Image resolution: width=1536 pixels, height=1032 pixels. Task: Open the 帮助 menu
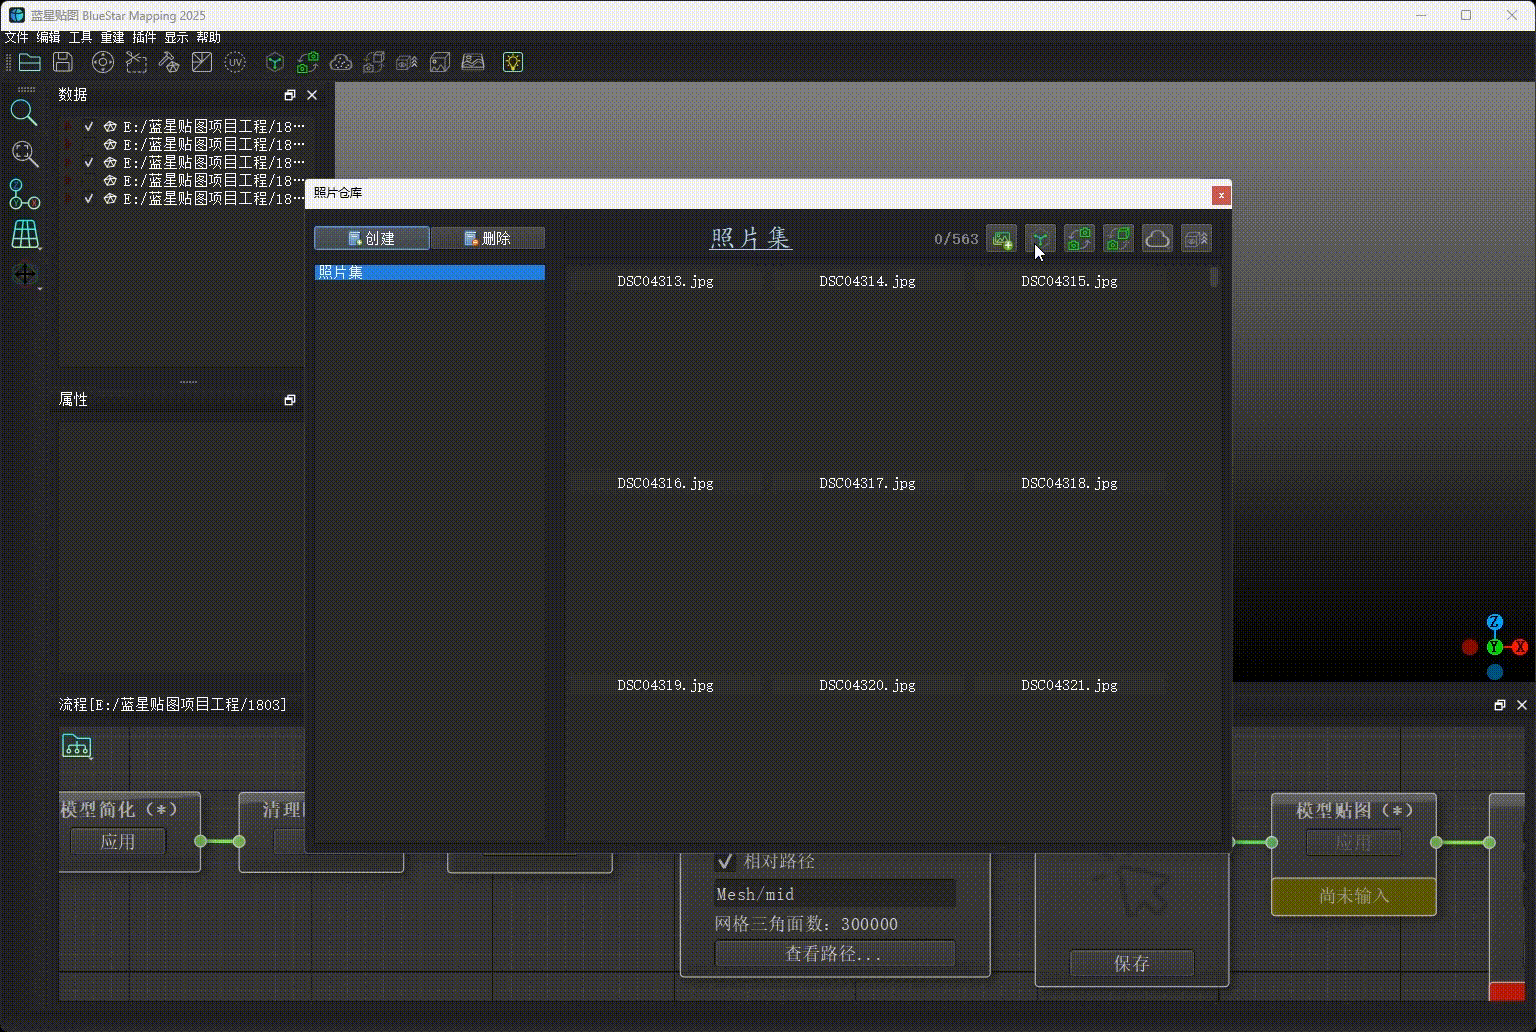tap(208, 37)
